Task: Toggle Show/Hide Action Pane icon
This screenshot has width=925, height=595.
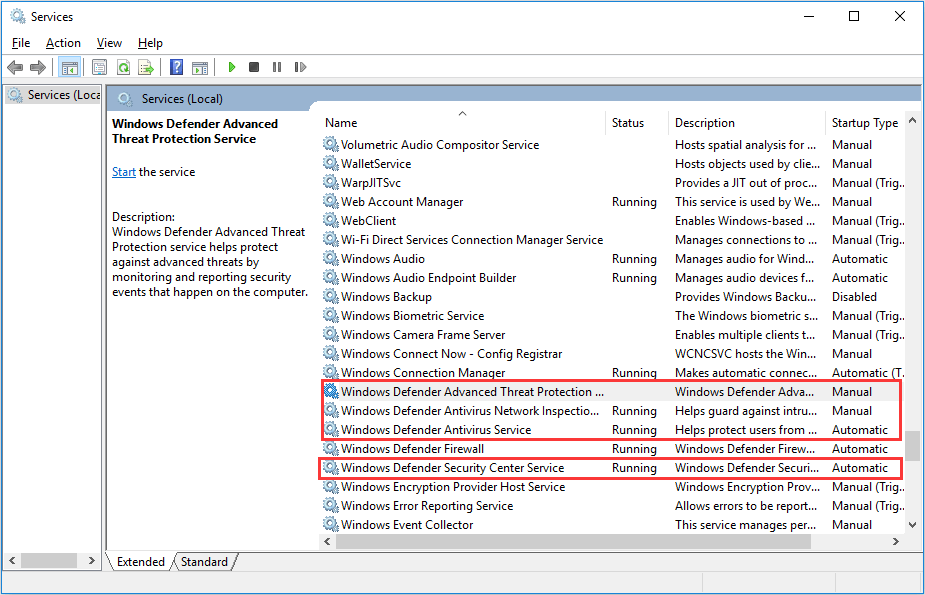Action: pos(200,67)
